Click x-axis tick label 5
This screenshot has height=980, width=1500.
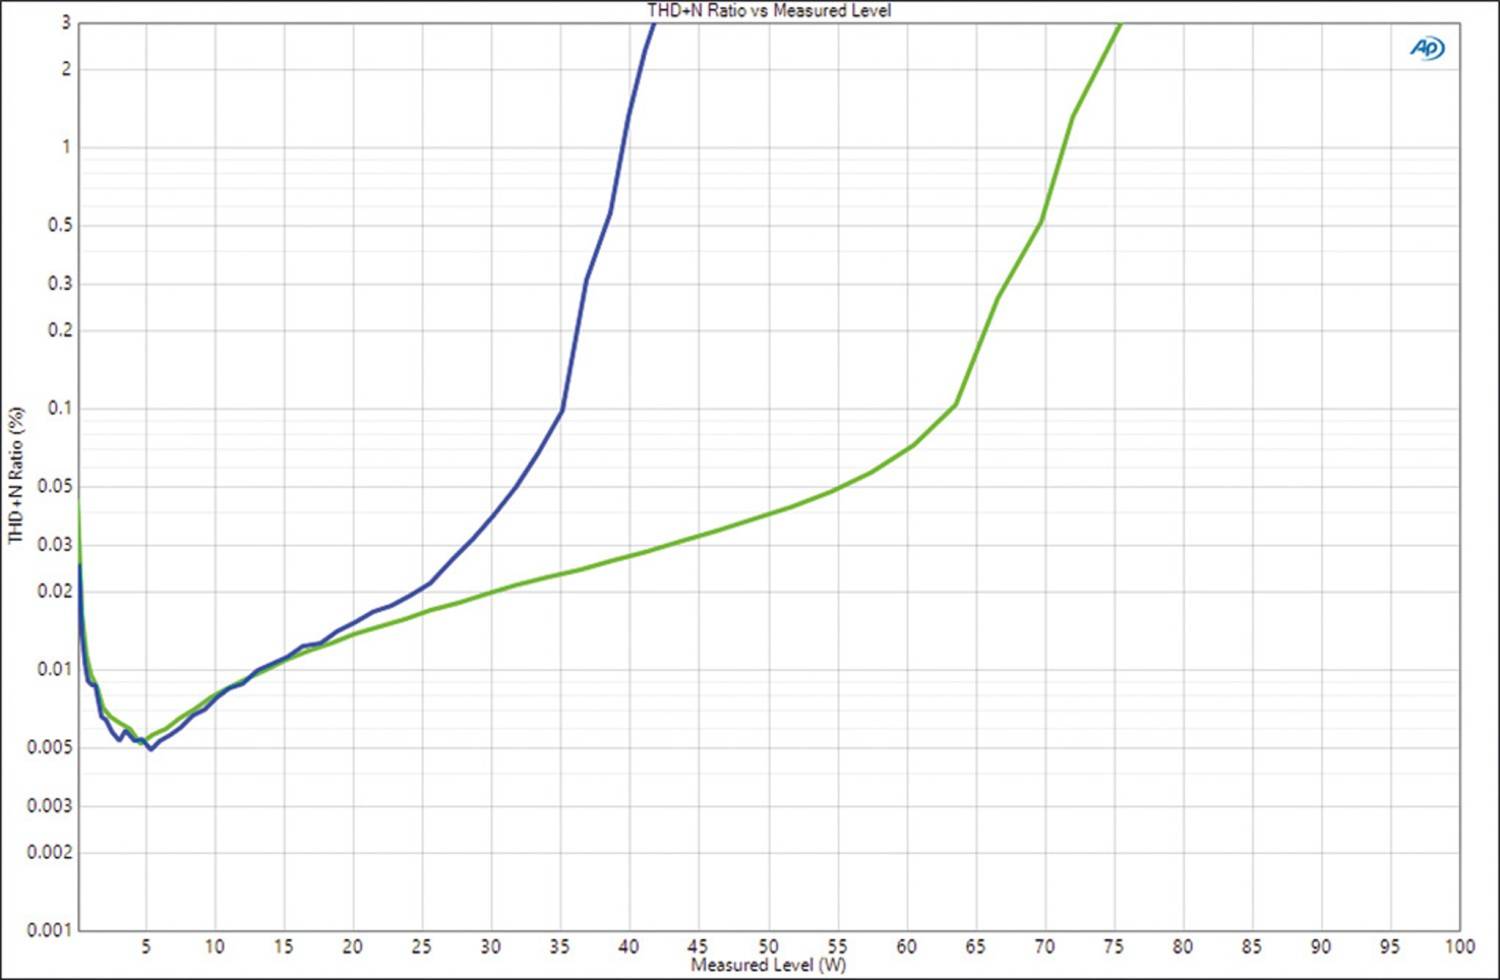pyautogui.click(x=146, y=946)
